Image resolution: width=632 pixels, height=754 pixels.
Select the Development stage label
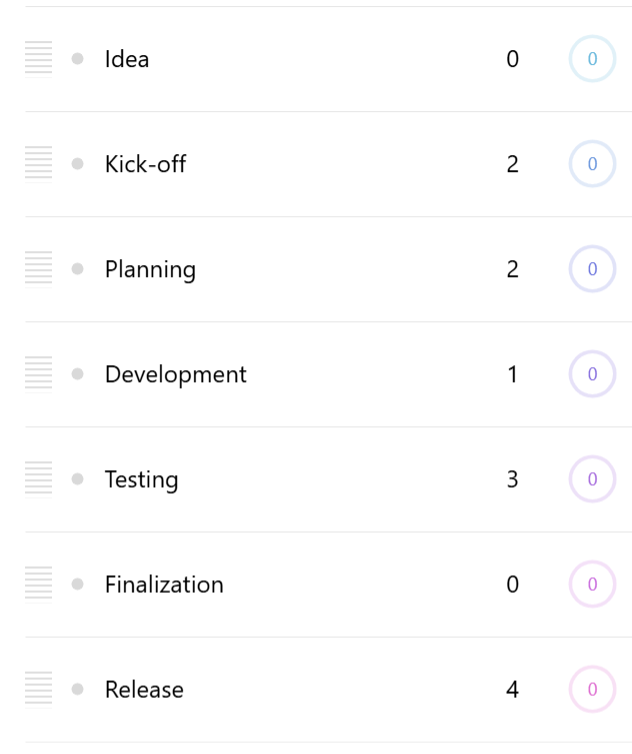point(175,374)
